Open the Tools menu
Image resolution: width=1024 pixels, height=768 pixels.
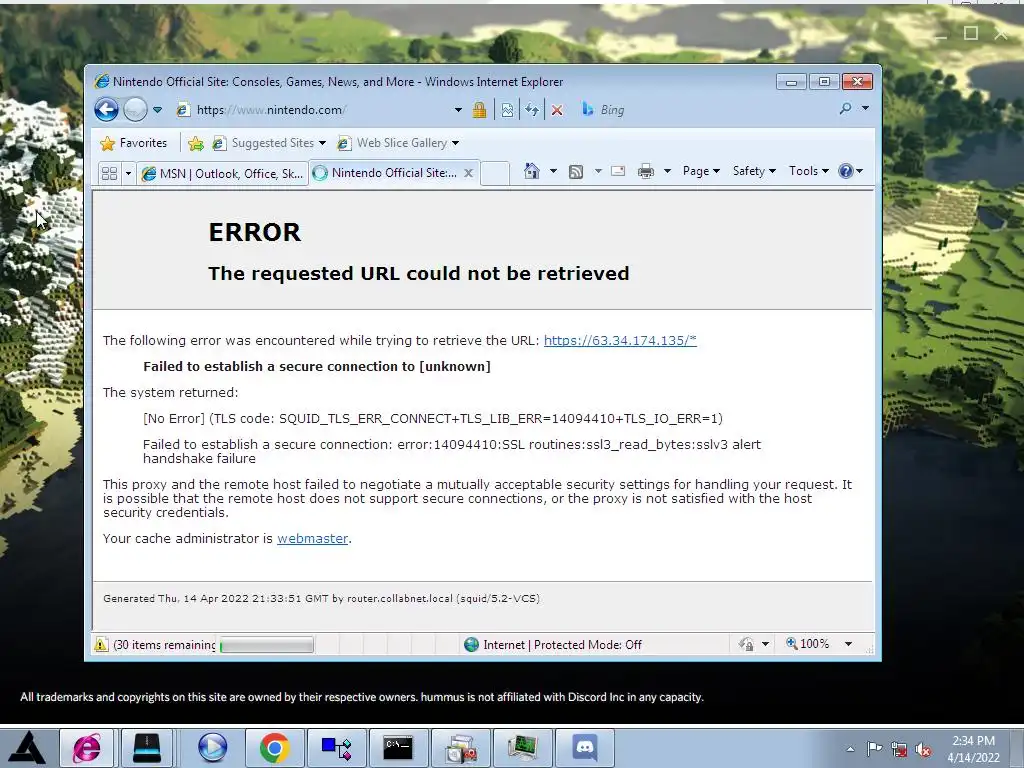808,171
